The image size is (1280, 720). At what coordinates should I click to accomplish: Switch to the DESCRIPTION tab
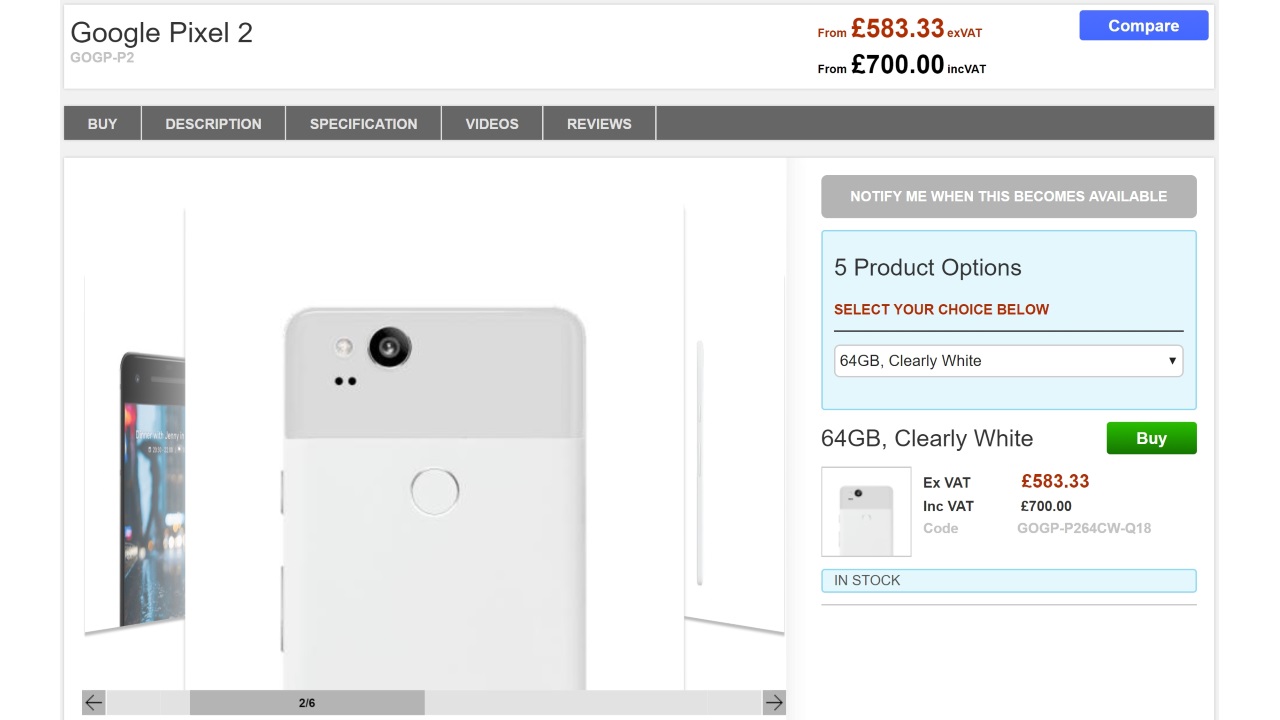click(213, 124)
